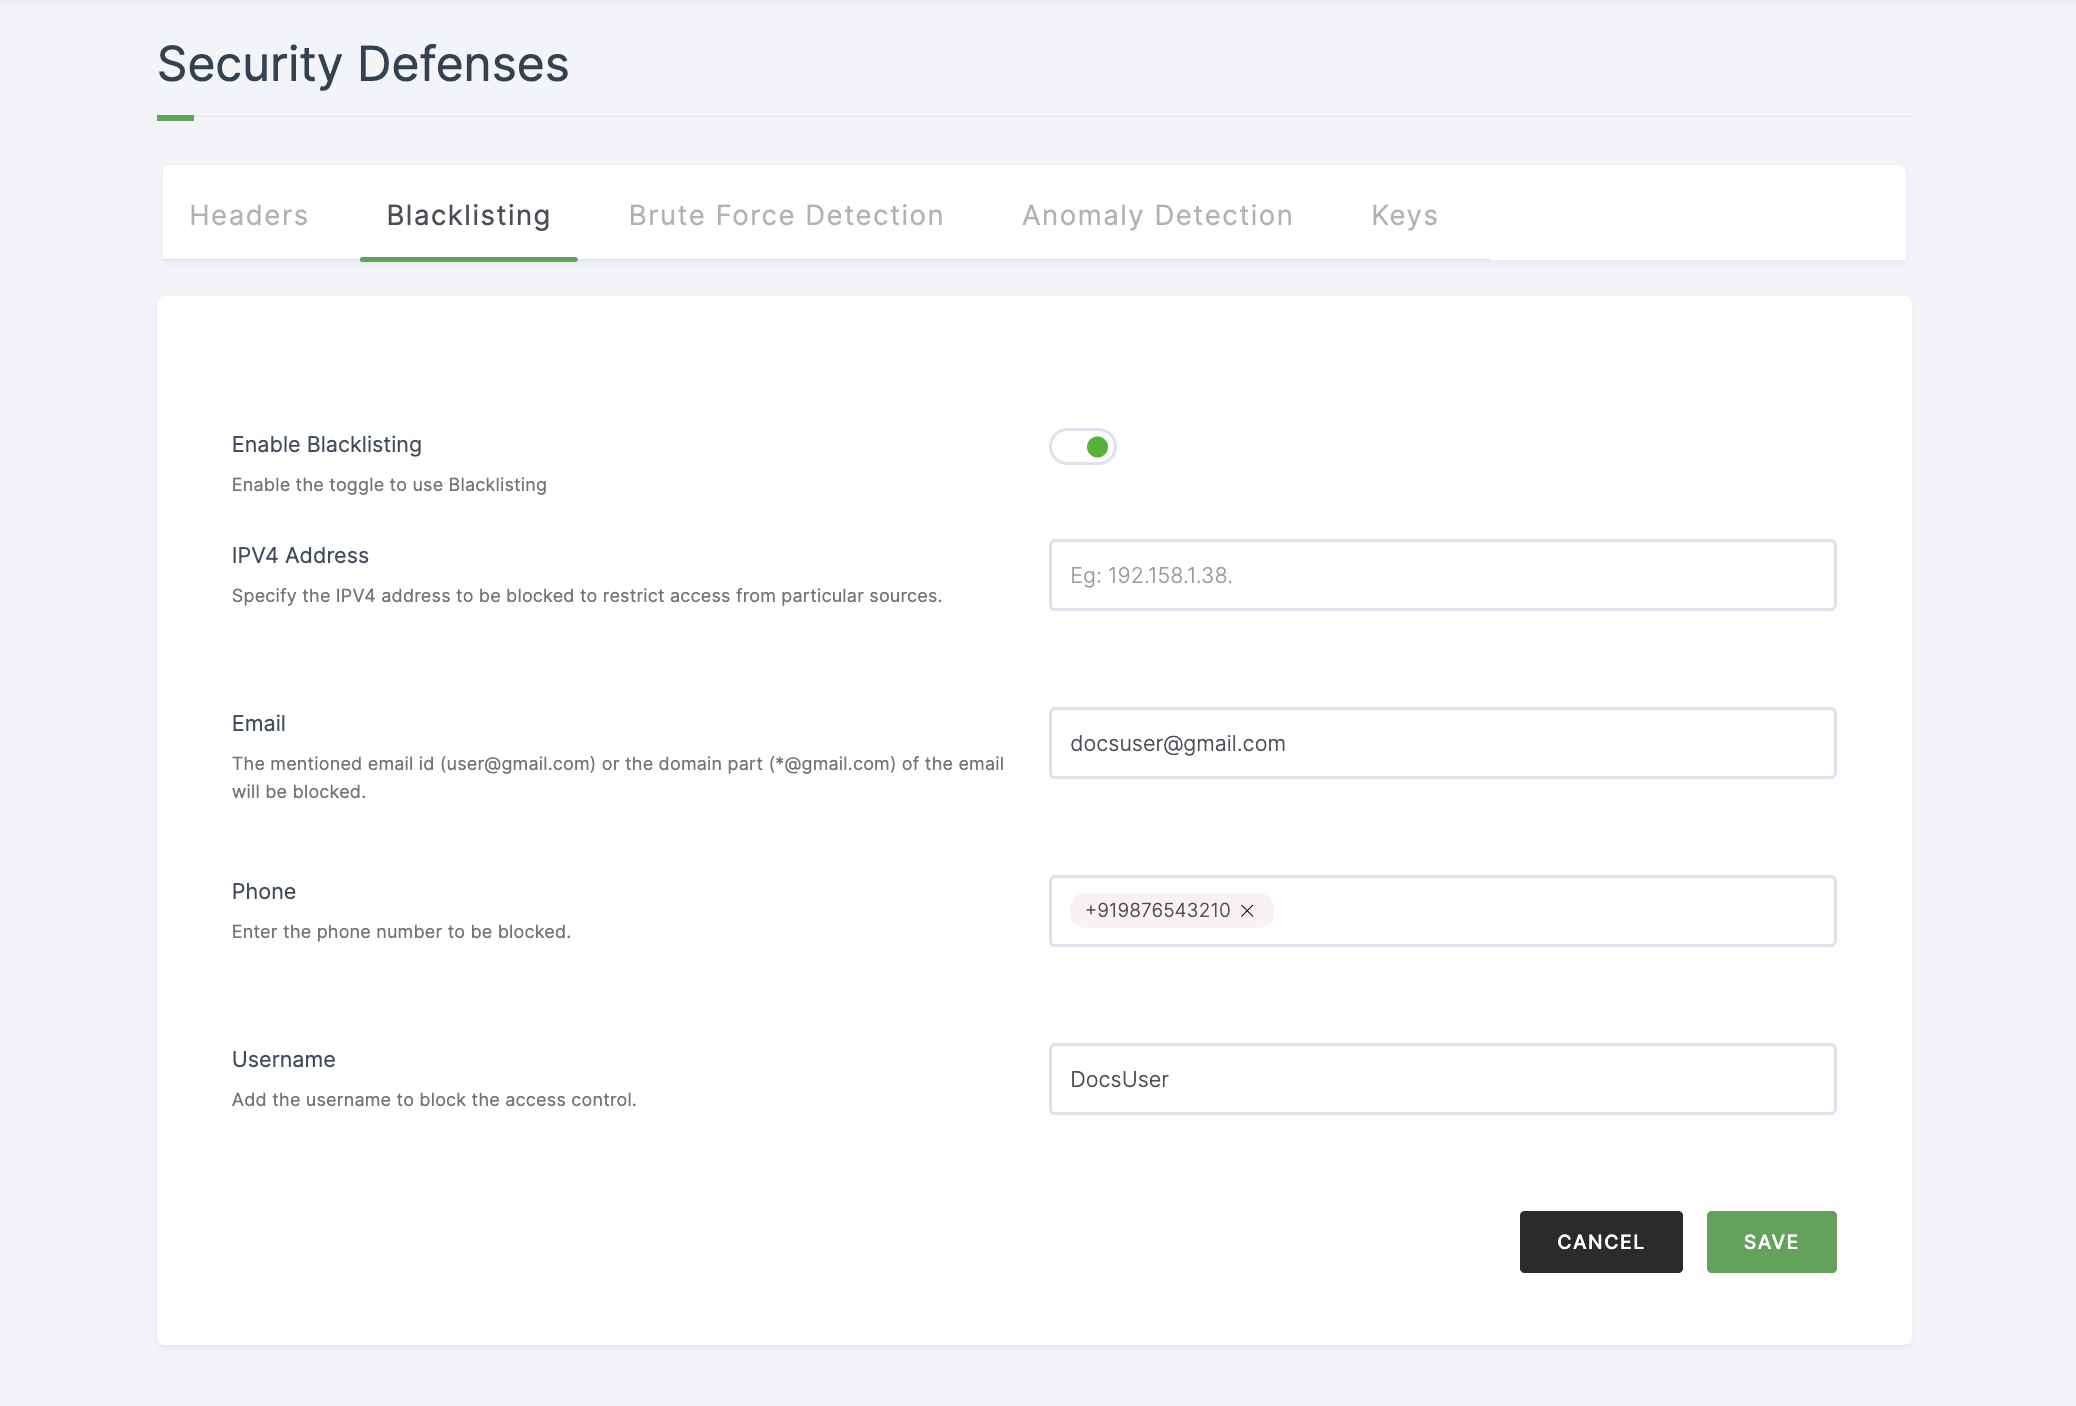Click the Email input field
Image resolution: width=2076 pixels, height=1406 pixels.
[x=1442, y=742]
